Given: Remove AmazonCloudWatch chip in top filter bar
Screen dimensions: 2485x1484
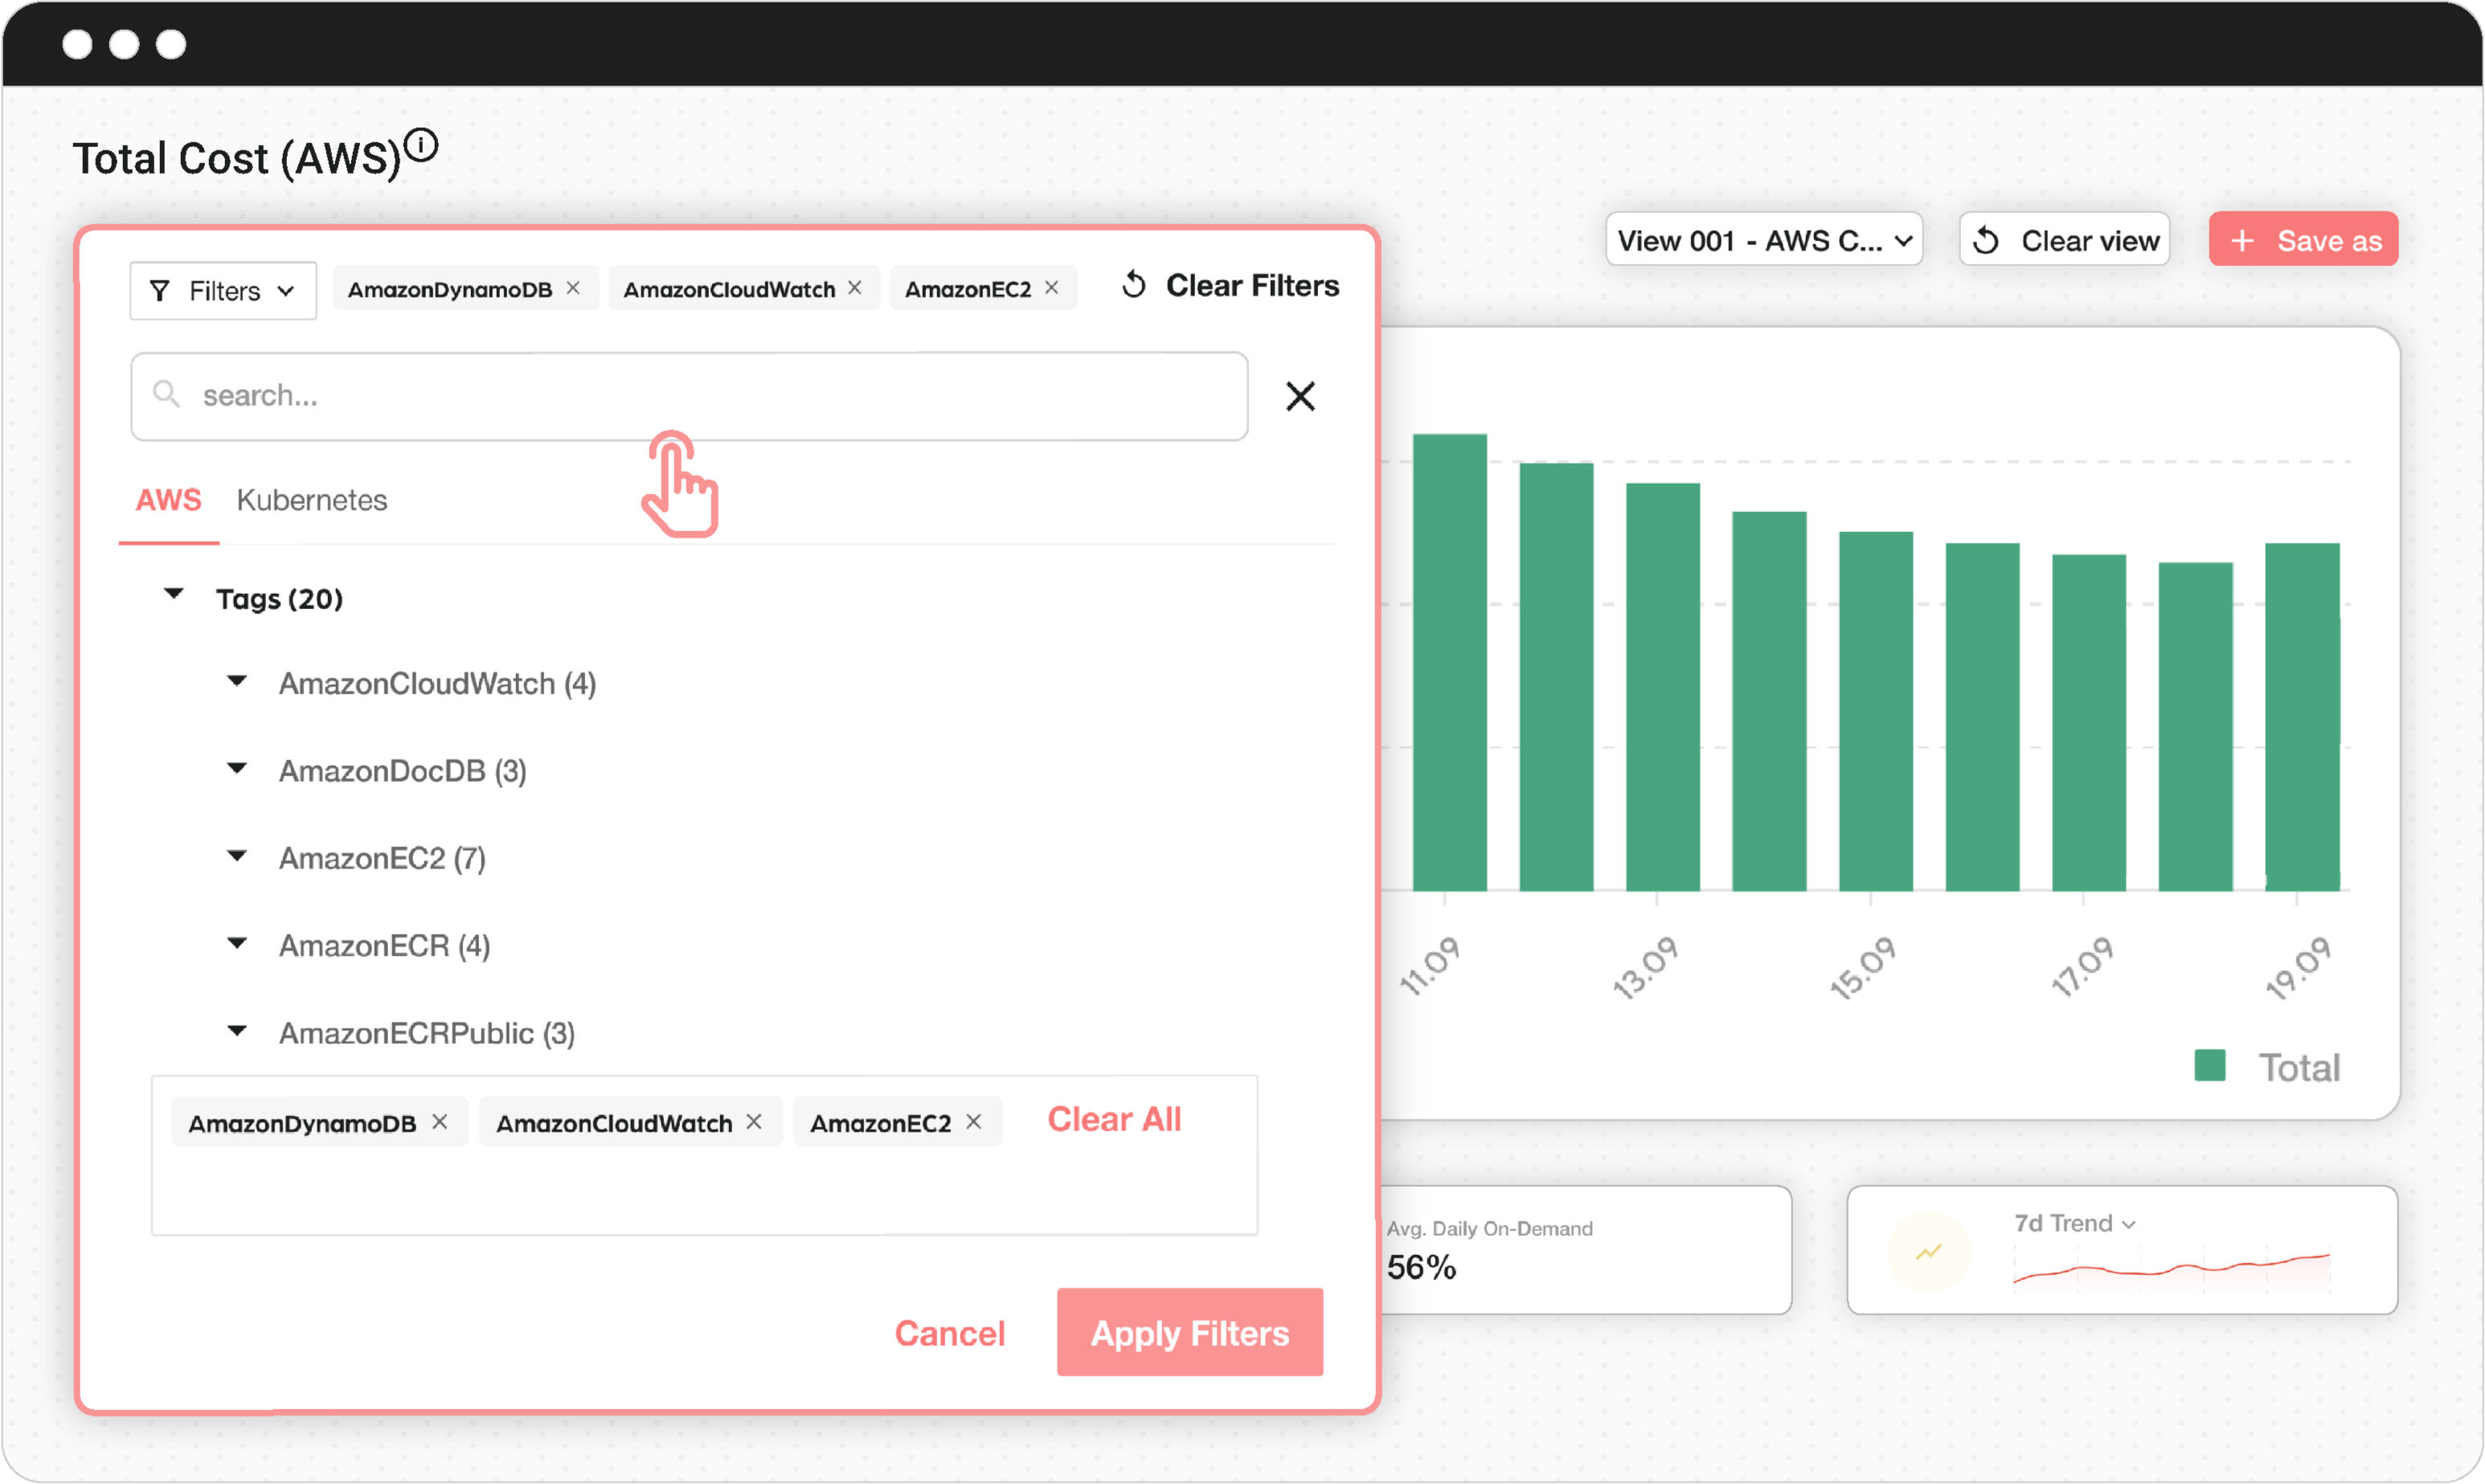Looking at the screenshot, I should [855, 288].
